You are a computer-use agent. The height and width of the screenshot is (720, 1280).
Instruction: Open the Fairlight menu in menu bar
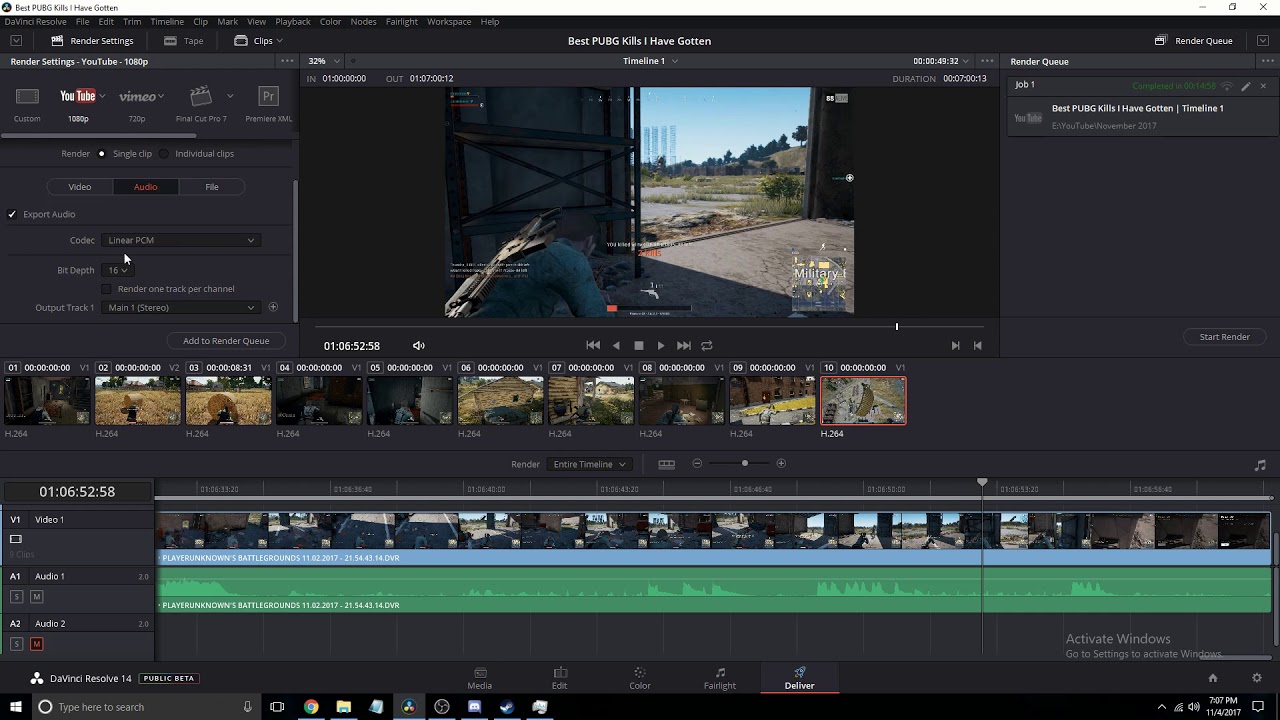point(401,21)
